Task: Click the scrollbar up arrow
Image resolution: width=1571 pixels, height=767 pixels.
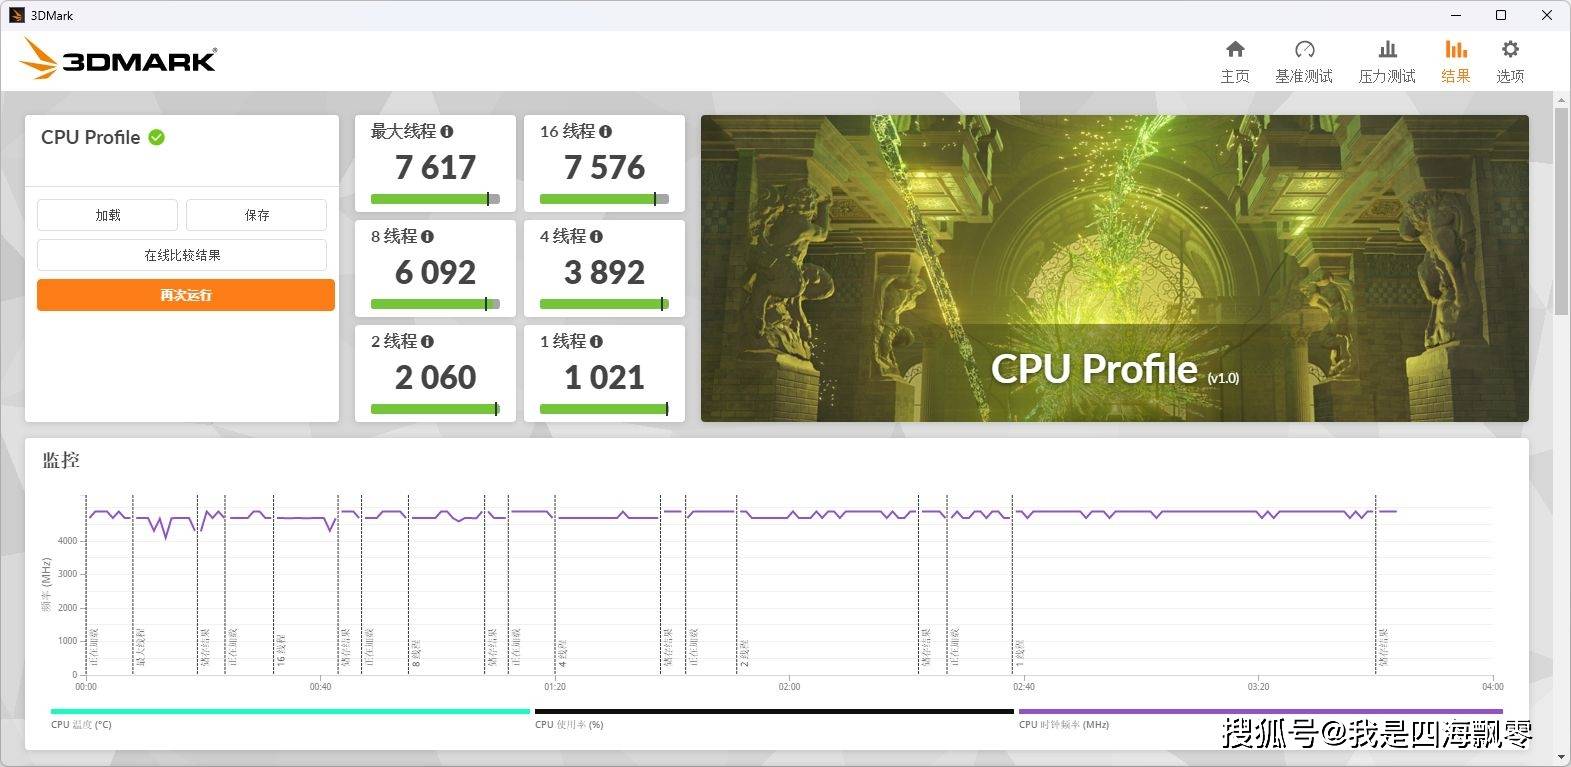Action: 1562,99
